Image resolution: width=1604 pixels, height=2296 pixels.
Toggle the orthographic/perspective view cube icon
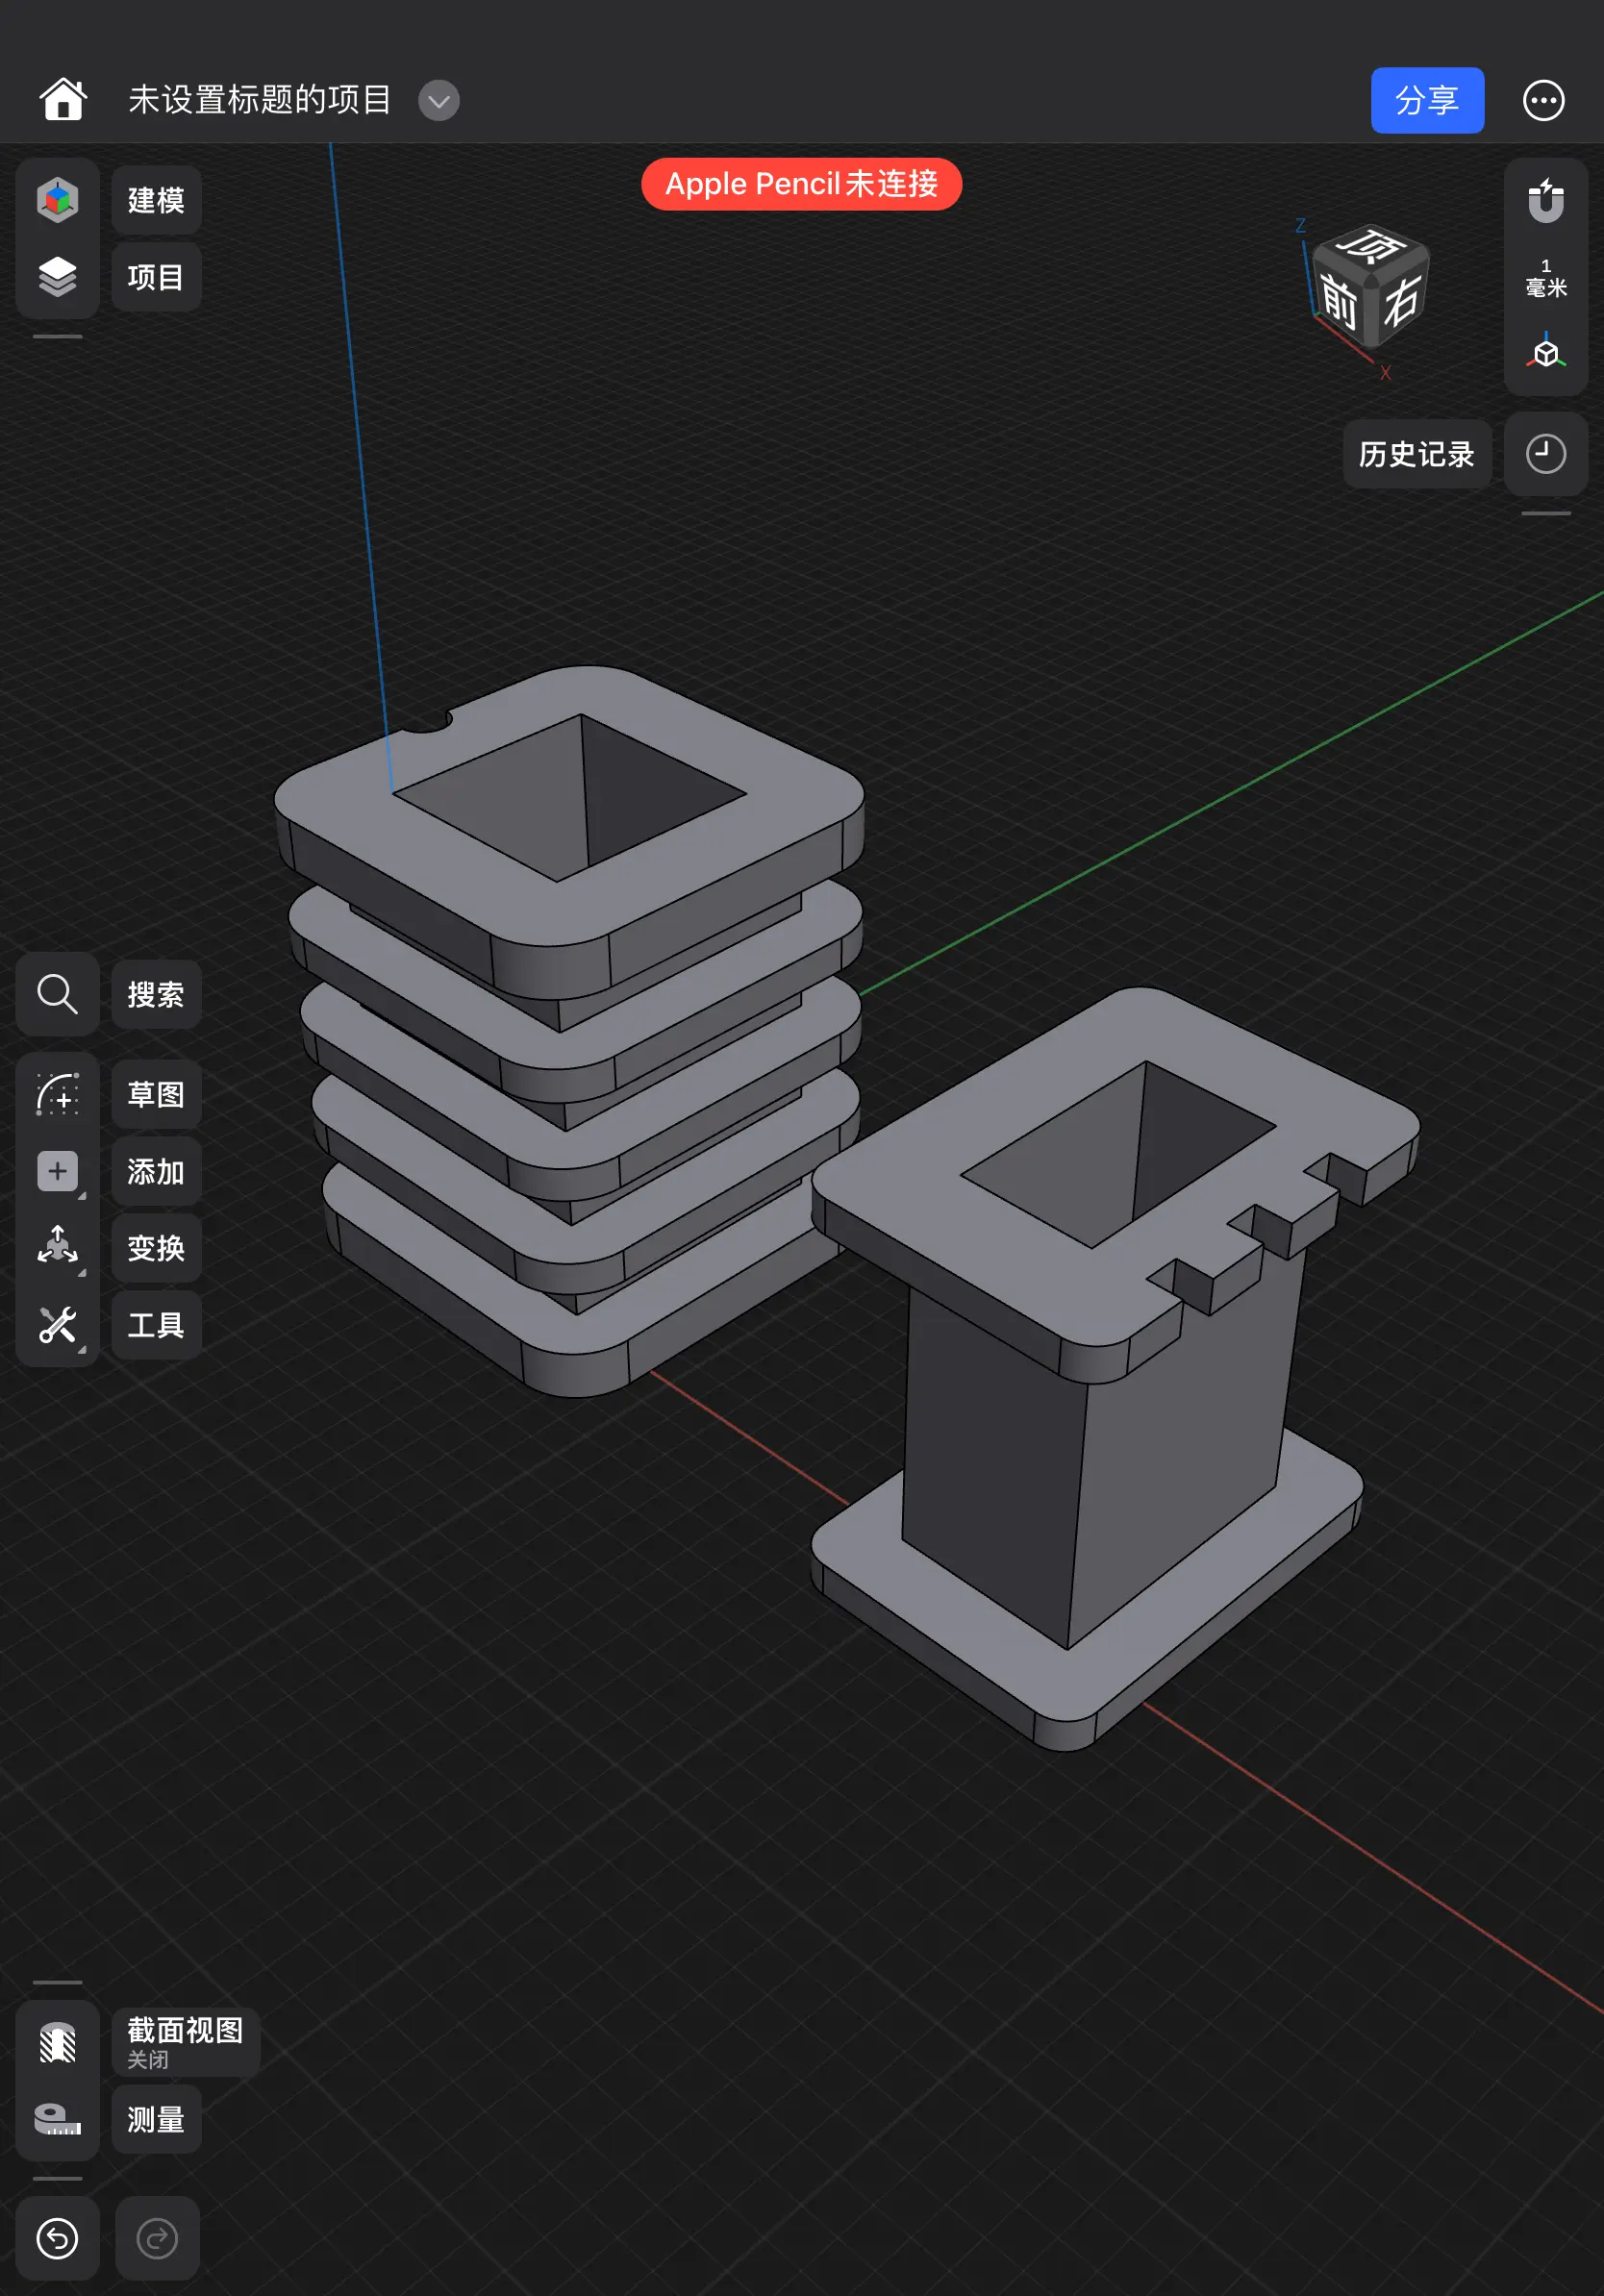[x=1545, y=353]
